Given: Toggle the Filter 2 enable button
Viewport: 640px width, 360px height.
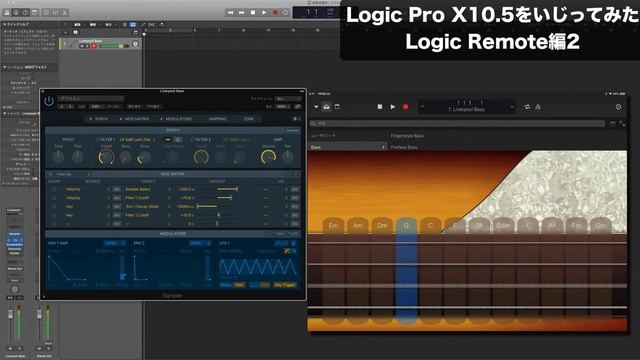Looking at the screenshot, I should (192, 140).
